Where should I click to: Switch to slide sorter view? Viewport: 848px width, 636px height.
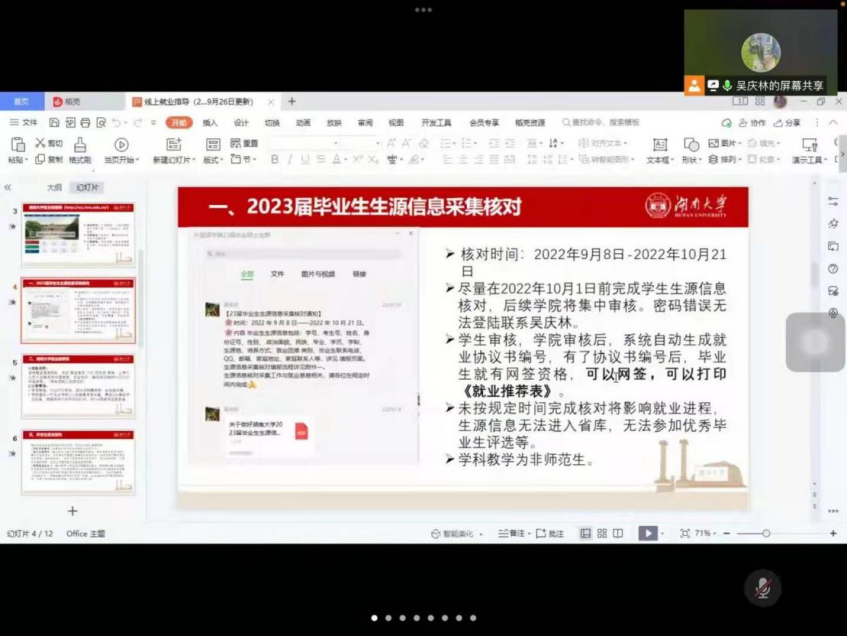click(x=601, y=534)
